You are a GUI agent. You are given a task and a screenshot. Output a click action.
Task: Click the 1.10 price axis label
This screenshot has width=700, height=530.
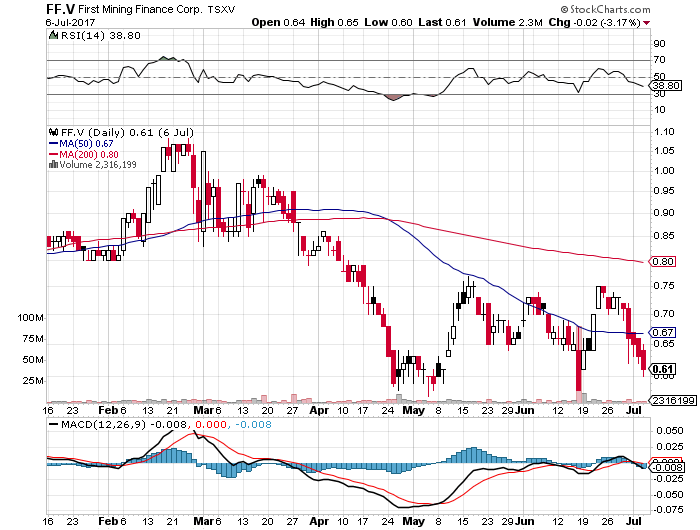pos(664,131)
